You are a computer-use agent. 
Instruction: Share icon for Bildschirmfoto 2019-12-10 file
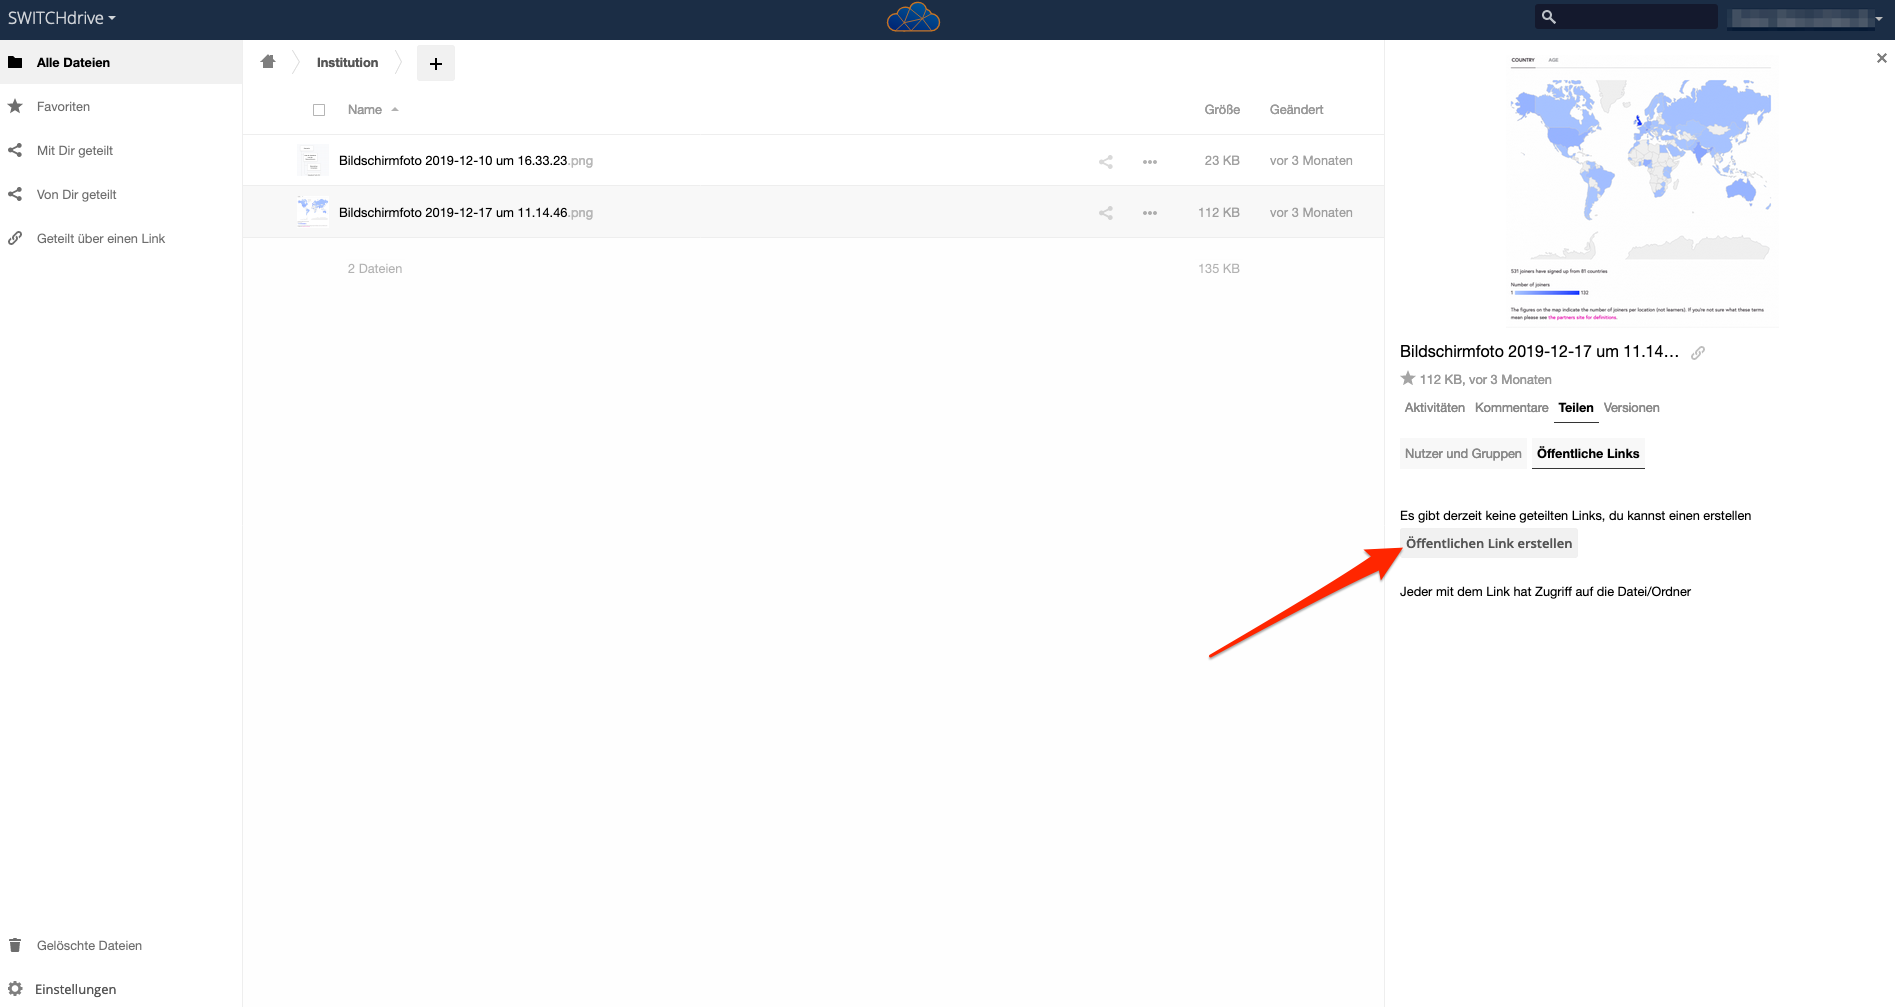coord(1106,161)
